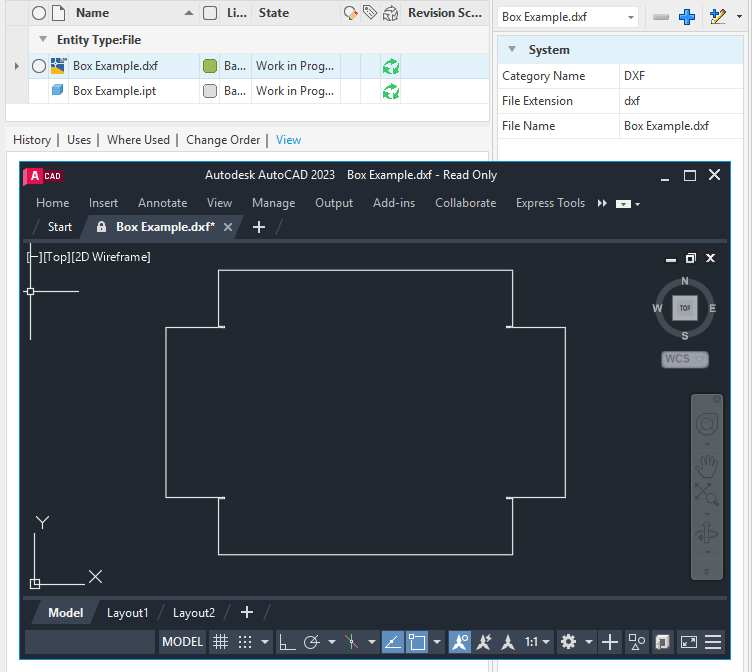Collapse the System properties section
752x672 pixels.
(x=512, y=49)
